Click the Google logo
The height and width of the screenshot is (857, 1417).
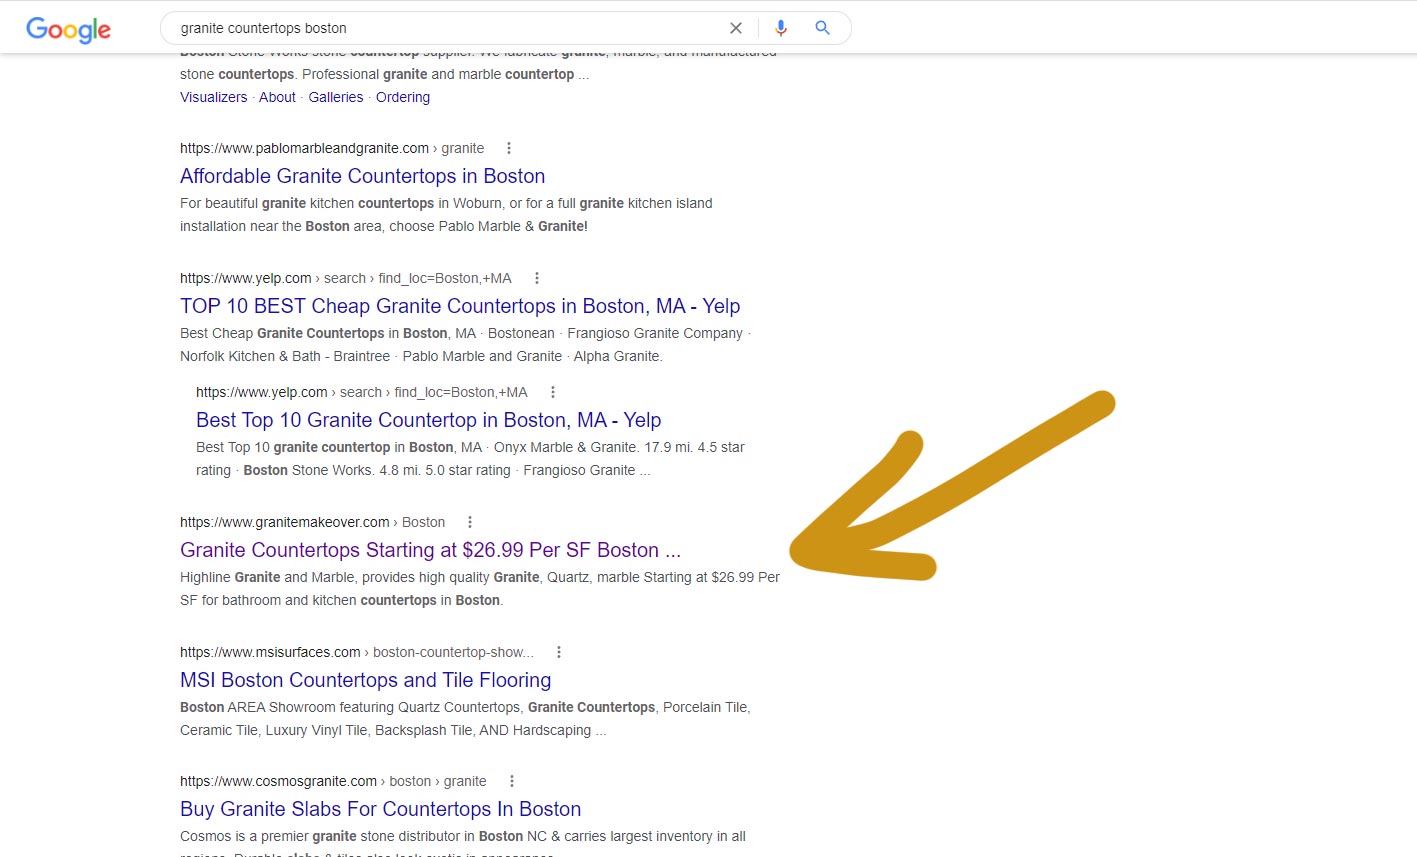pos(68,29)
